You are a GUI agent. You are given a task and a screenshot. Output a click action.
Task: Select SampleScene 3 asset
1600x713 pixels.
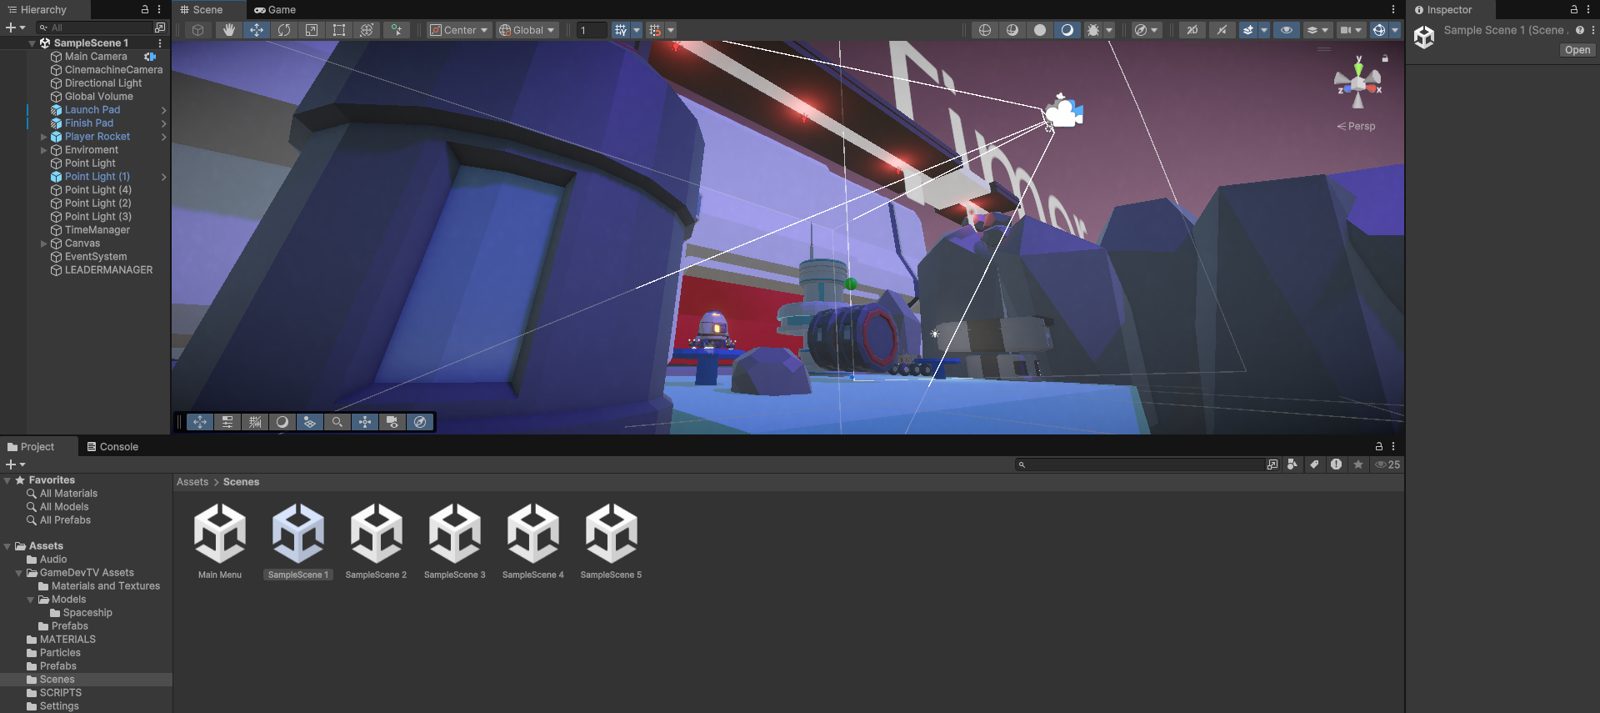pos(454,541)
